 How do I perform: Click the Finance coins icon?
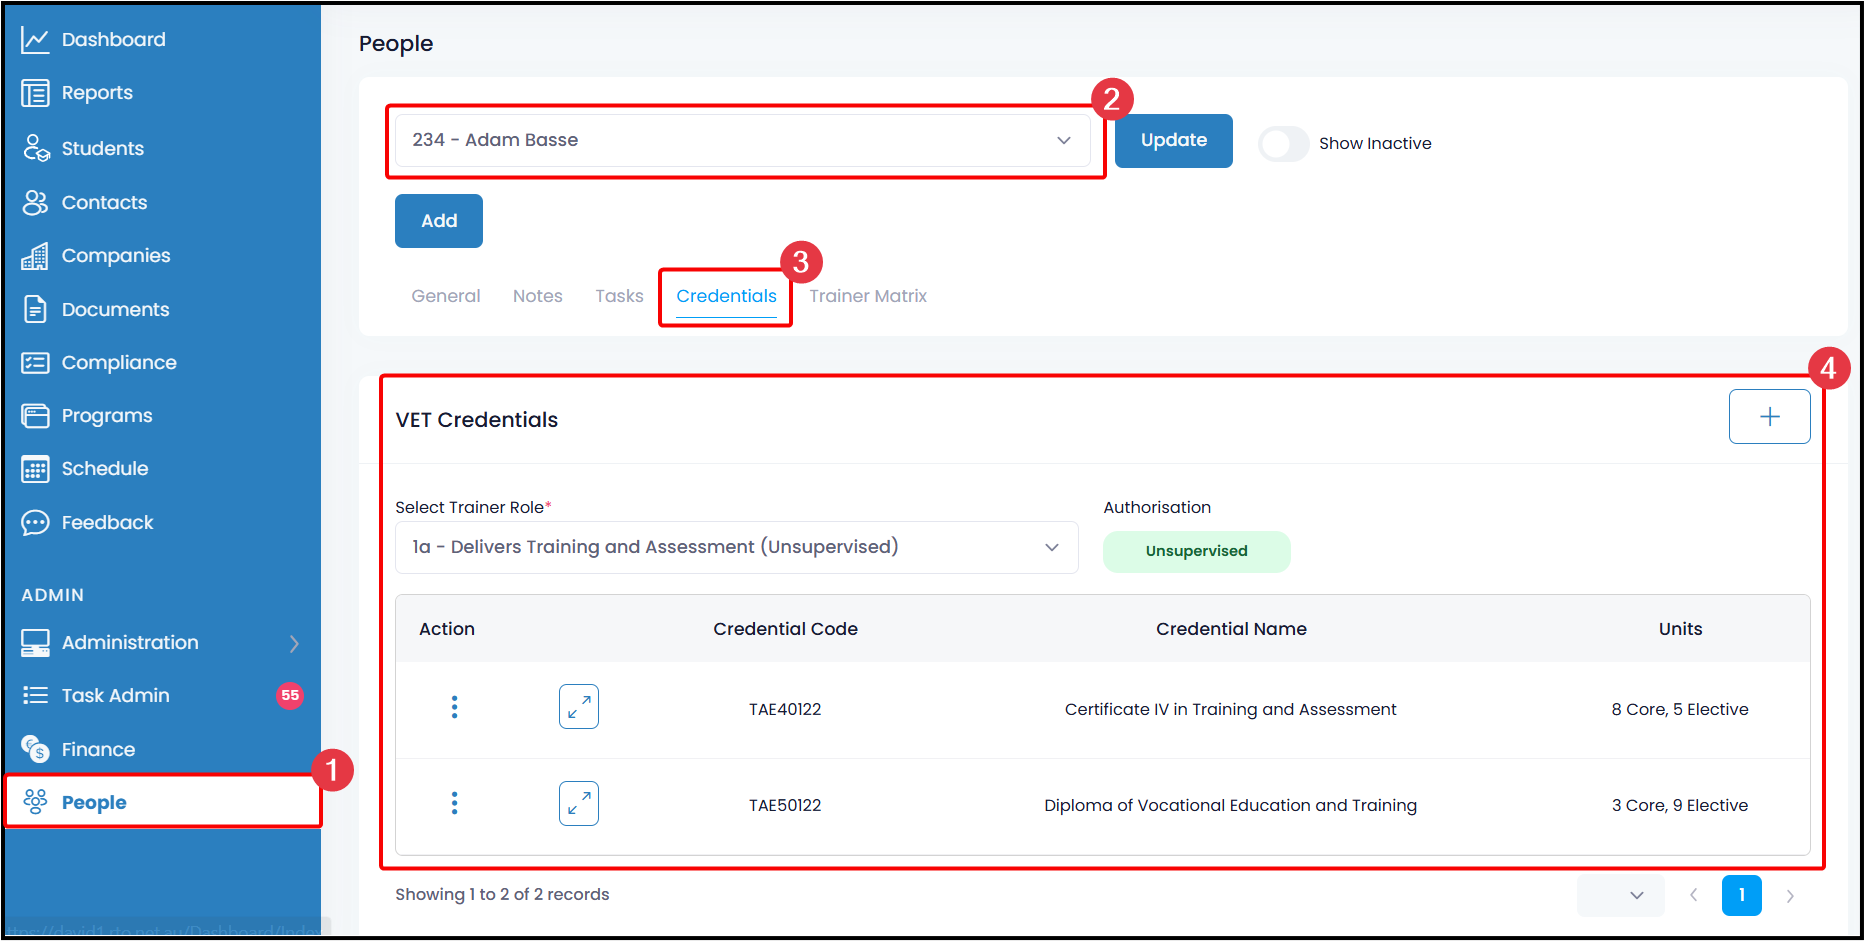[35, 749]
